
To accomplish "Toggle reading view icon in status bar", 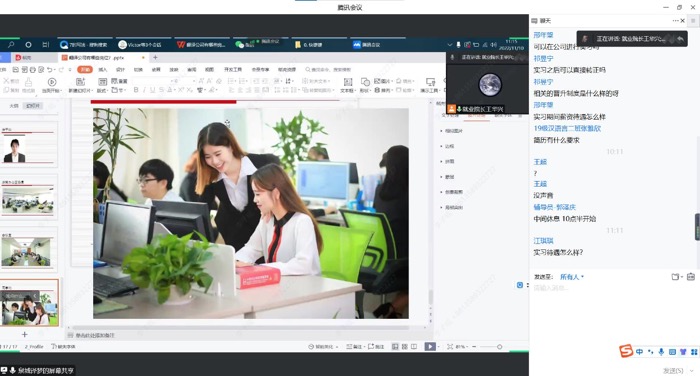I will click(x=414, y=347).
